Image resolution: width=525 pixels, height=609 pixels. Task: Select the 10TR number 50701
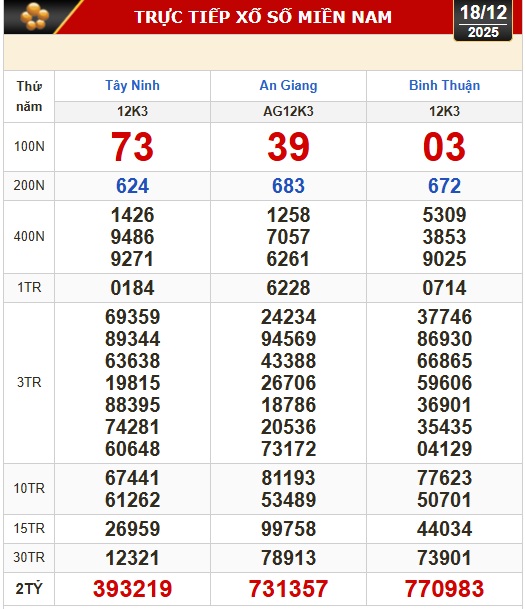[x=445, y=500]
